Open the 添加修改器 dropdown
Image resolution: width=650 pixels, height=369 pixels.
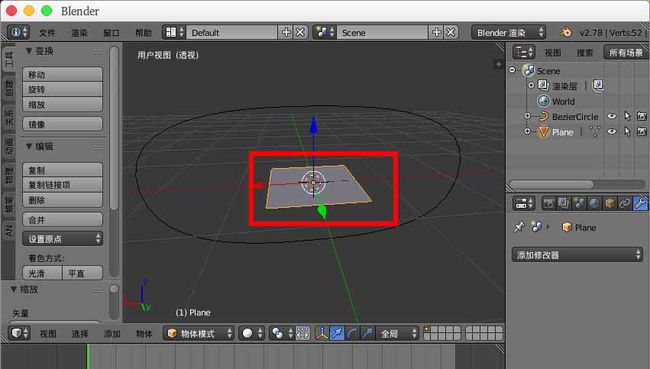577,255
